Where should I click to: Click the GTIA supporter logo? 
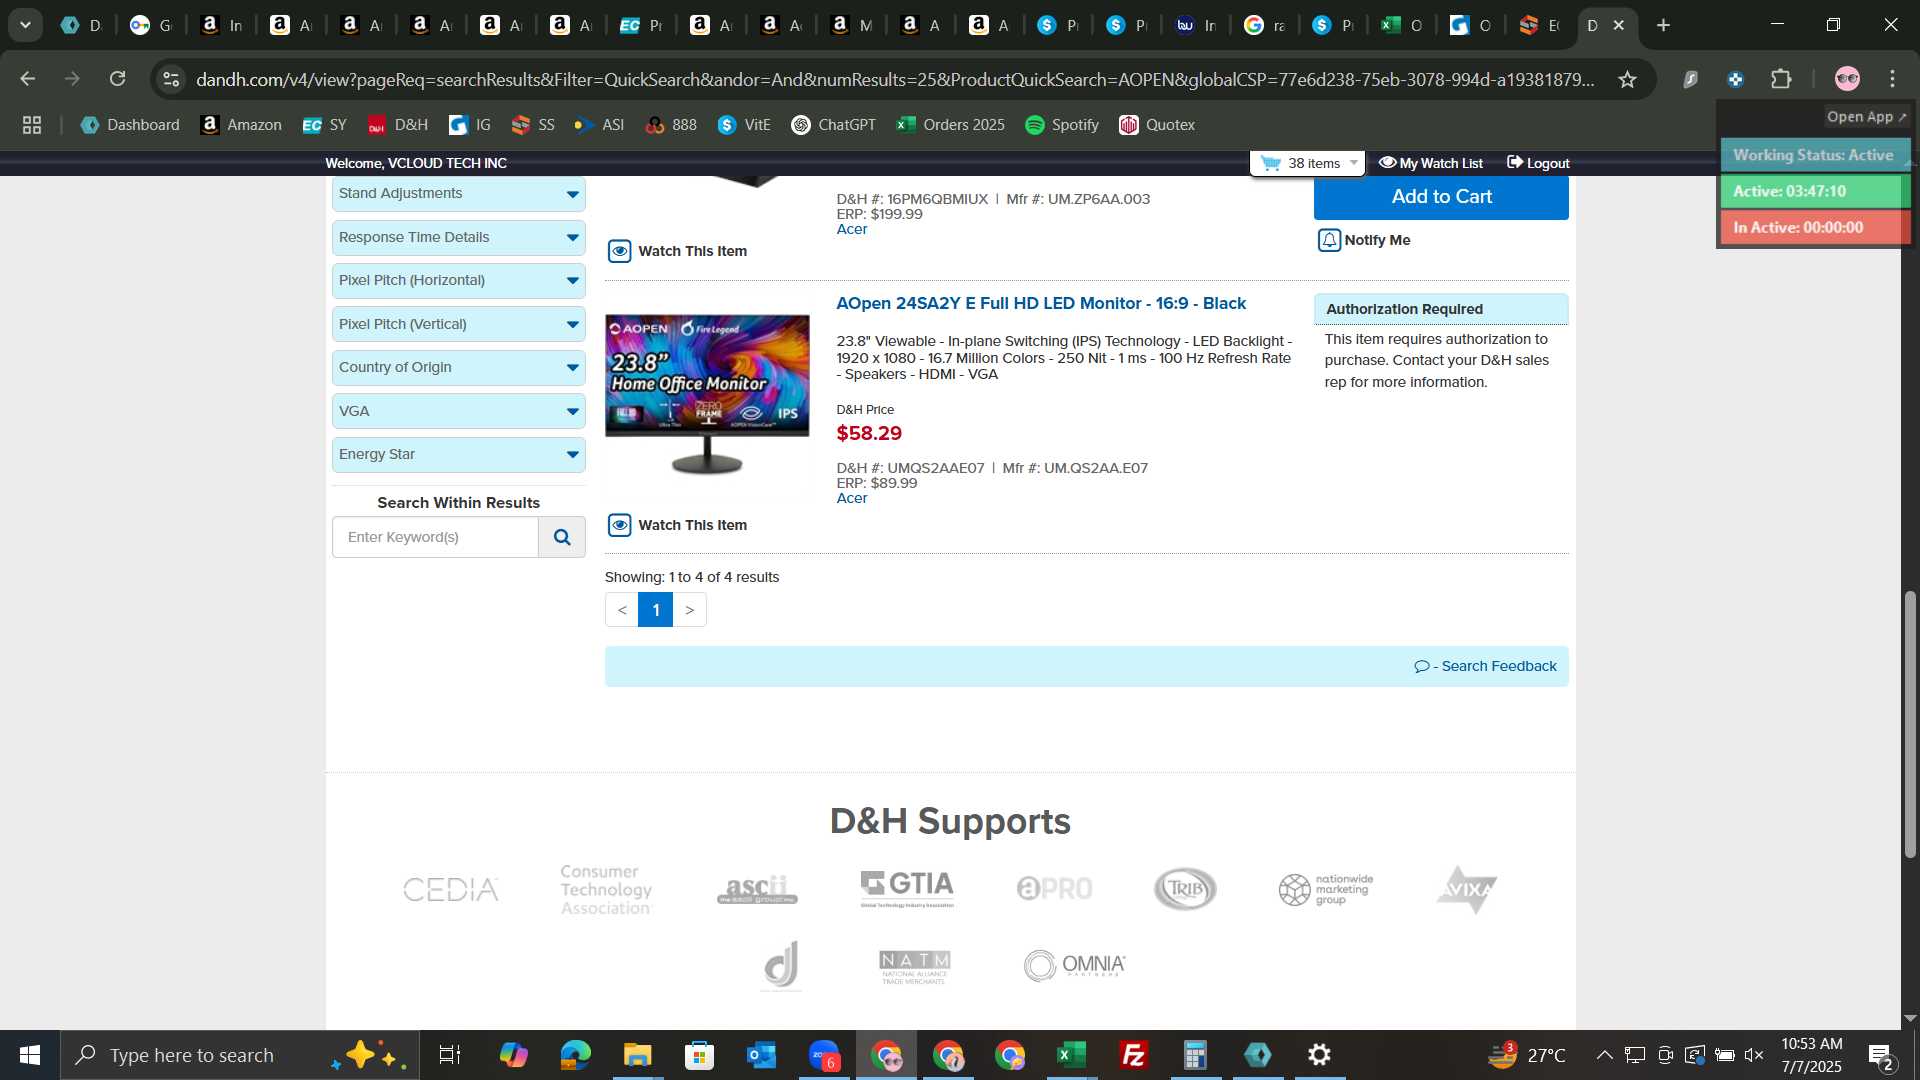908,888
